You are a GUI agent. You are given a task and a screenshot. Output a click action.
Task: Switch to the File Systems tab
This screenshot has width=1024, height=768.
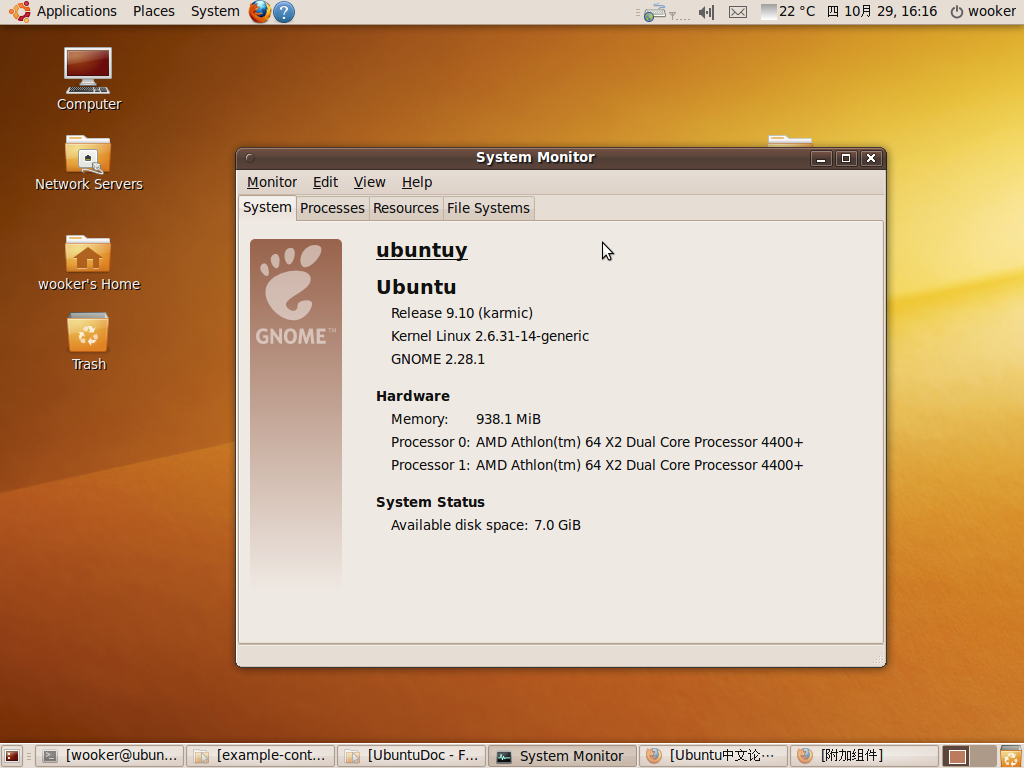pos(488,208)
